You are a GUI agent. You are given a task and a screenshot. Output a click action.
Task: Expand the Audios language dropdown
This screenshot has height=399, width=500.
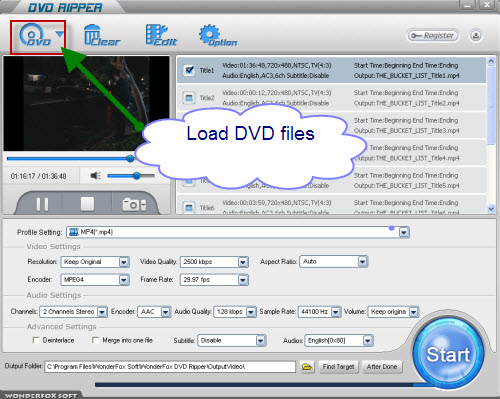(367, 341)
